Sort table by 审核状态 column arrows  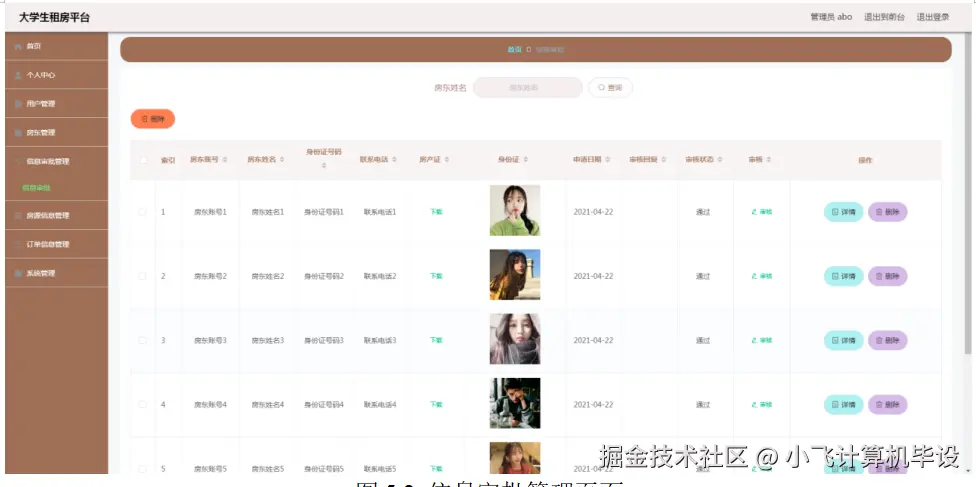click(x=720, y=160)
